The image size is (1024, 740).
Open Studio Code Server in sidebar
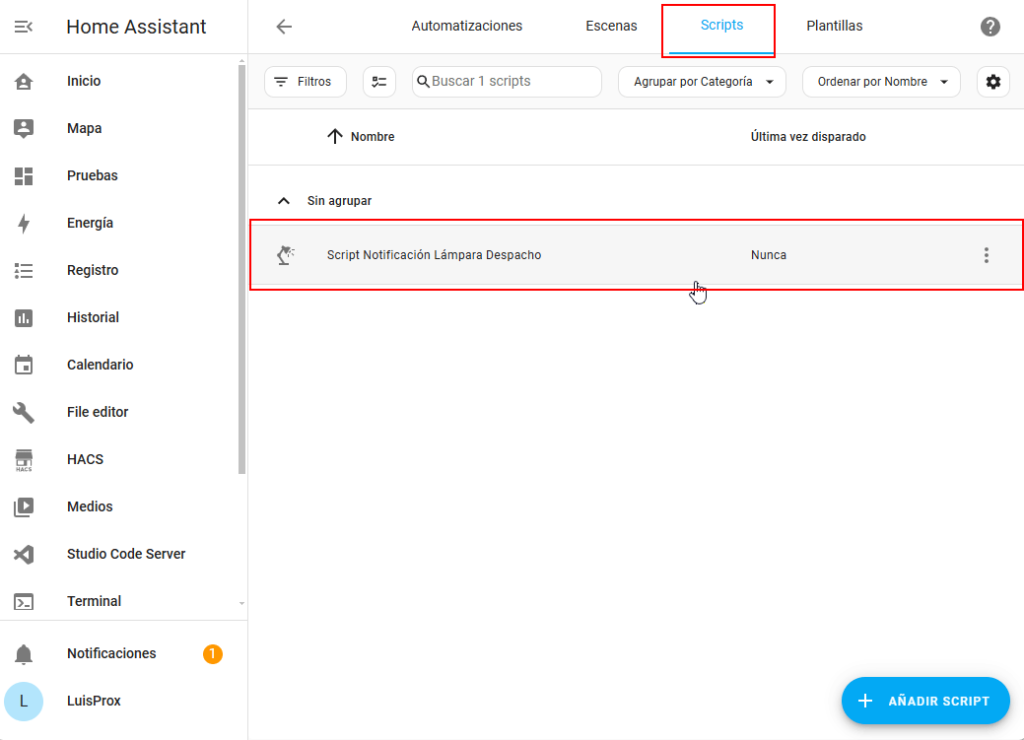point(126,554)
